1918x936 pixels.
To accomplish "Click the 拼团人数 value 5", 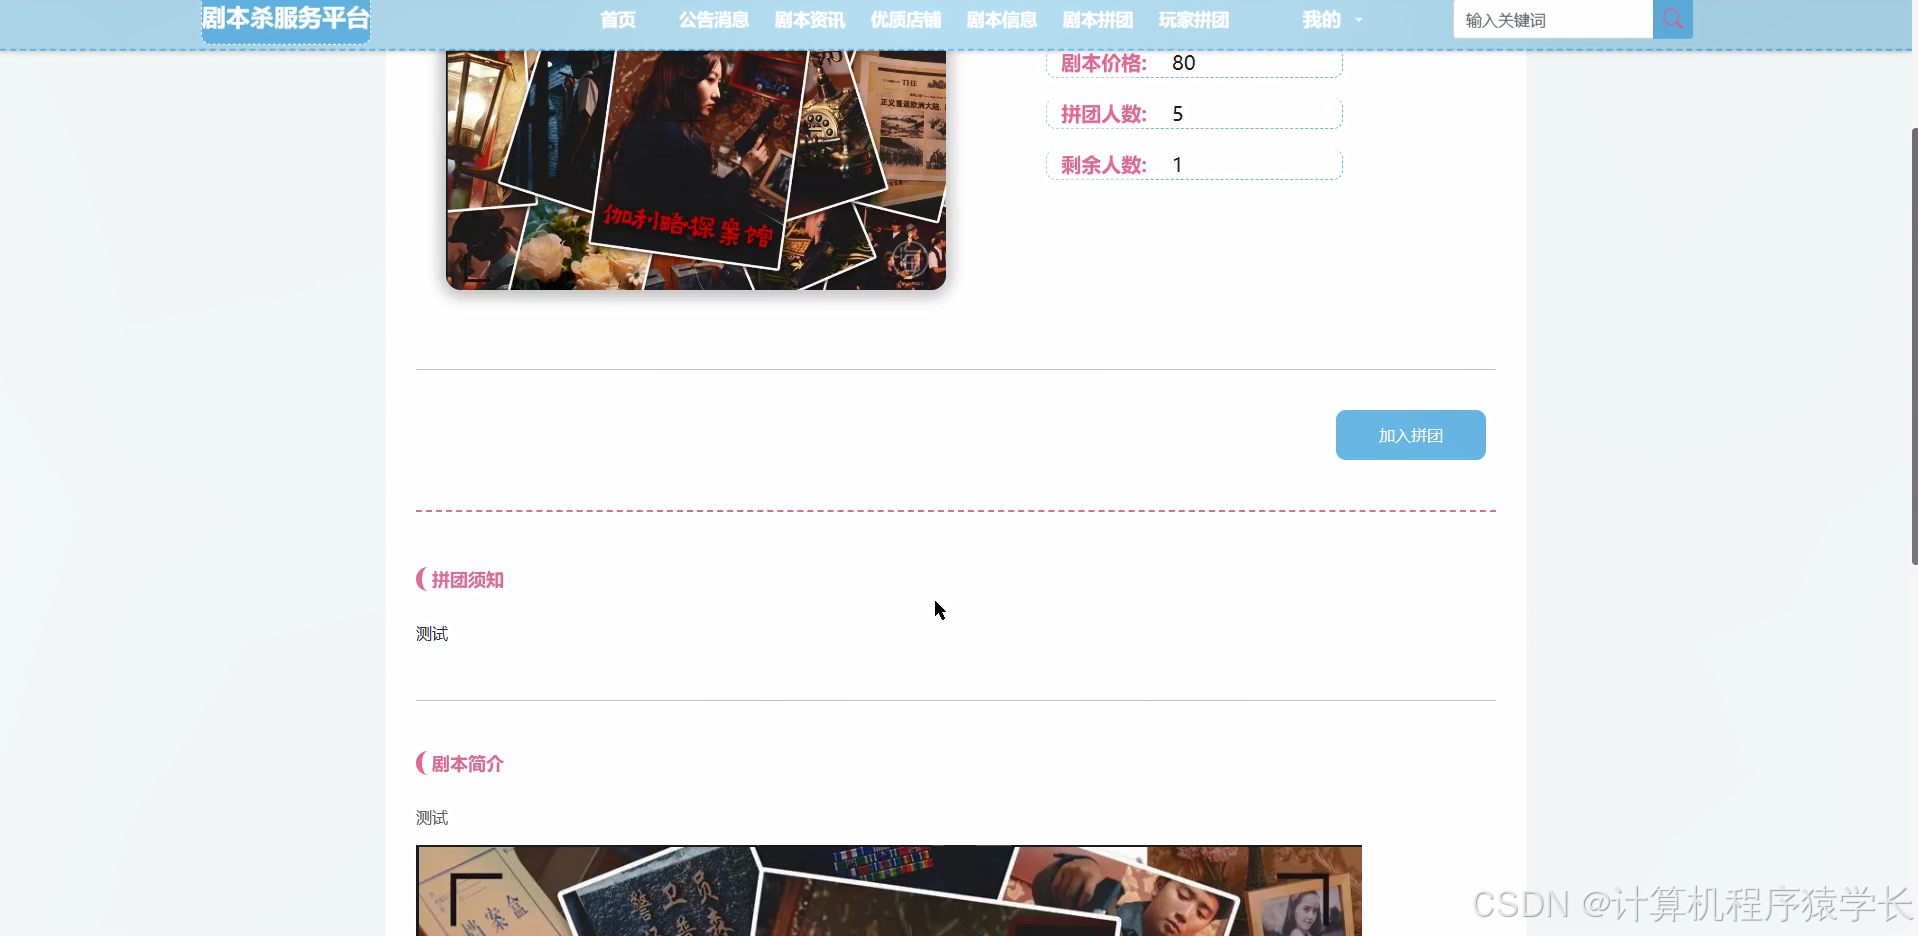I will click(1178, 114).
